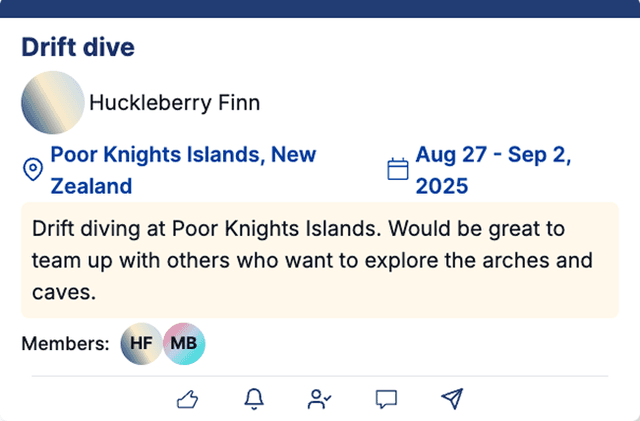Click the bell notification icon
640x421 pixels.
[x=254, y=399]
